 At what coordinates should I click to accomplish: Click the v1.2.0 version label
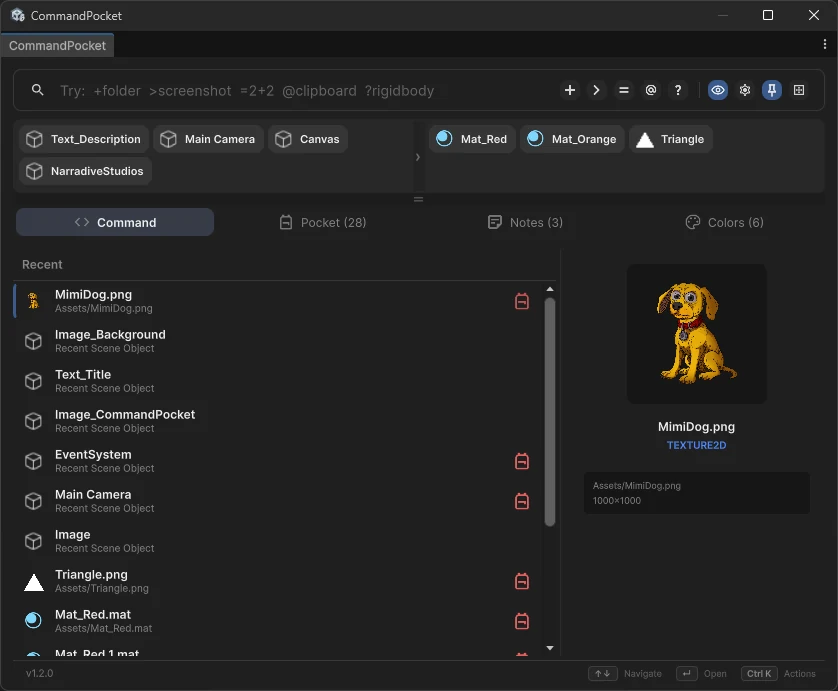(x=40, y=673)
